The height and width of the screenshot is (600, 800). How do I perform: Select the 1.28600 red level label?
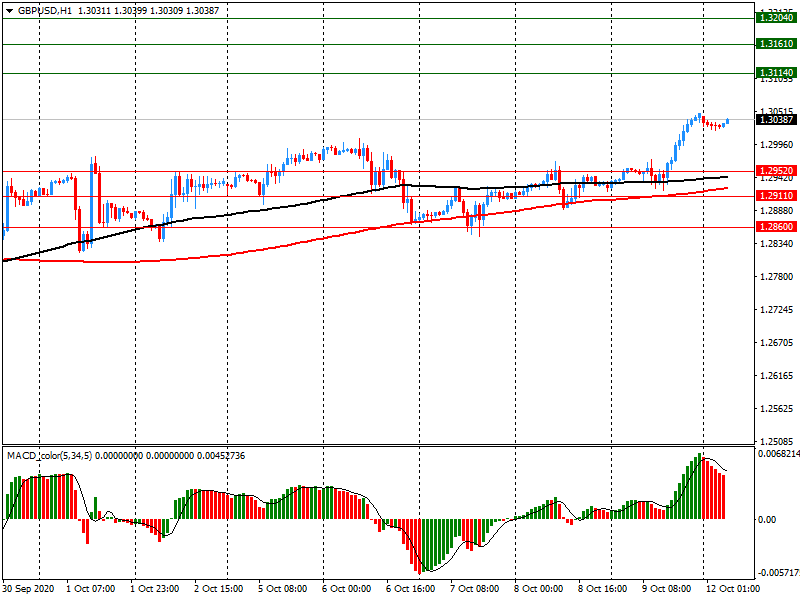click(x=776, y=227)
